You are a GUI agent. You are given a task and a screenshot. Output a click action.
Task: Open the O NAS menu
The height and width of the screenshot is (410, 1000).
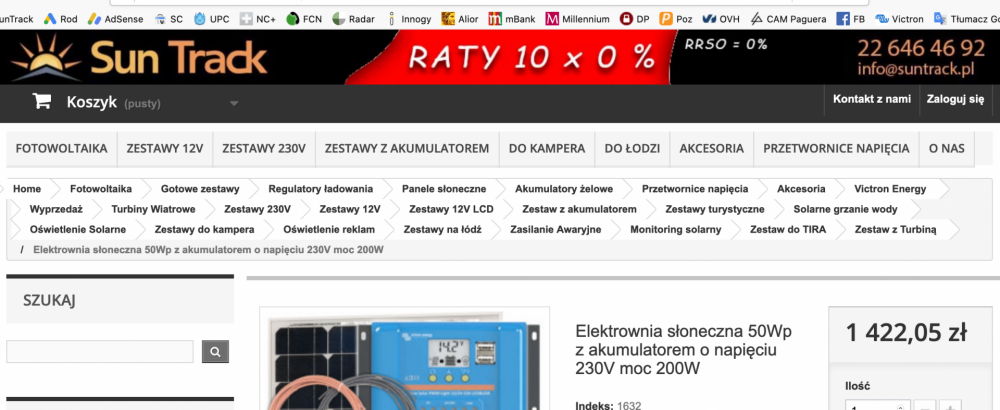tap(946, 149)
